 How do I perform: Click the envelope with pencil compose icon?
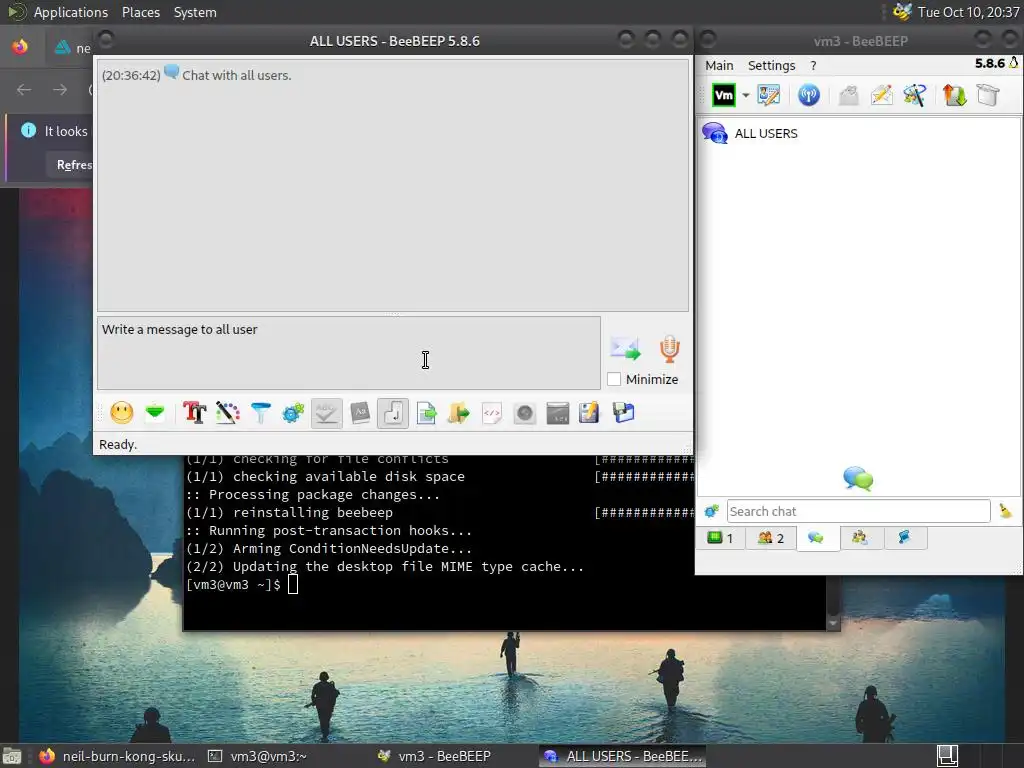pyautogui.click(x=881, y=95)
